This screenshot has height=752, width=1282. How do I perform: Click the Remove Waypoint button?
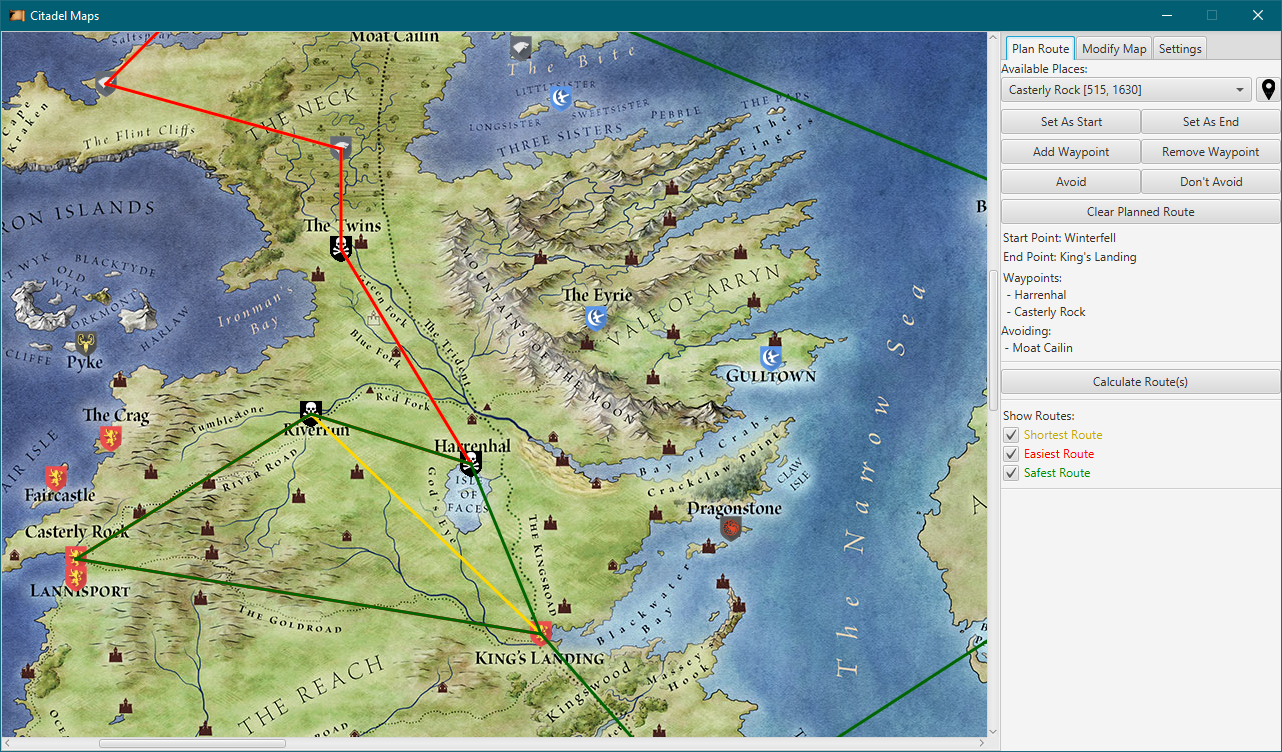(x=1211, y=152)
